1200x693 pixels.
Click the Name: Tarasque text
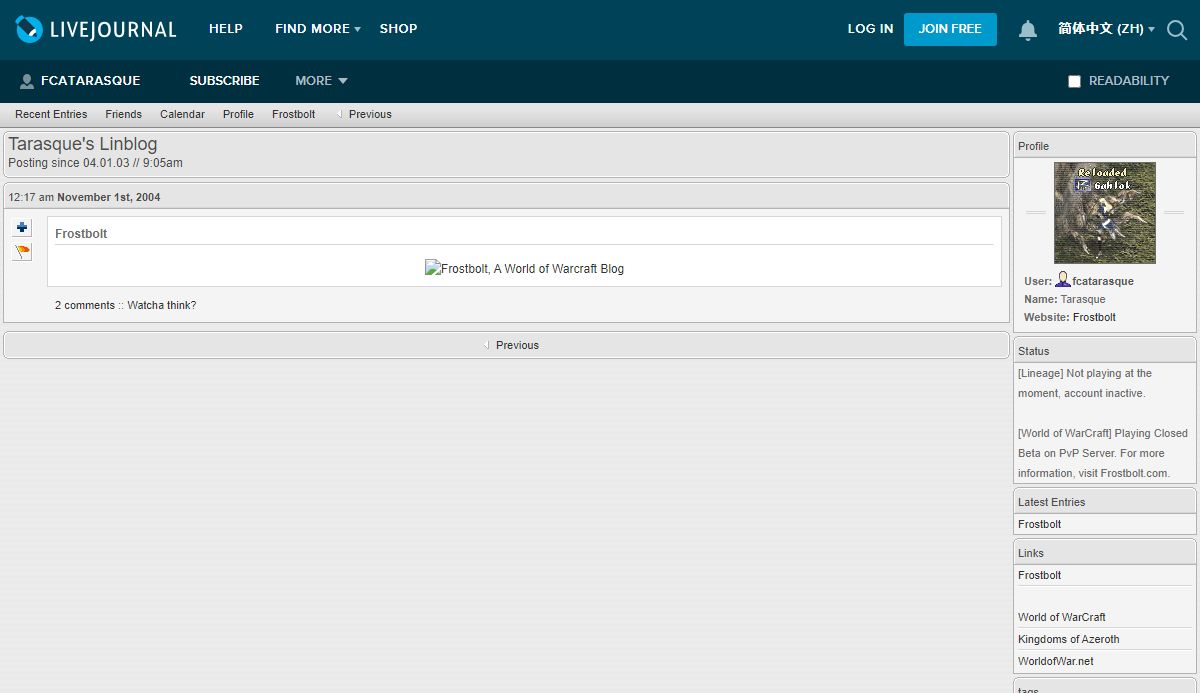point(1065,299)
